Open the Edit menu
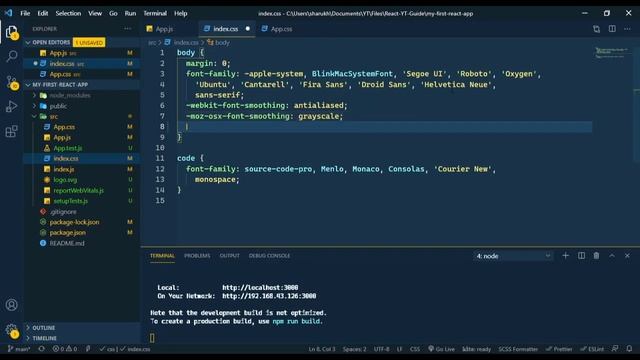 tap(43, 13)
